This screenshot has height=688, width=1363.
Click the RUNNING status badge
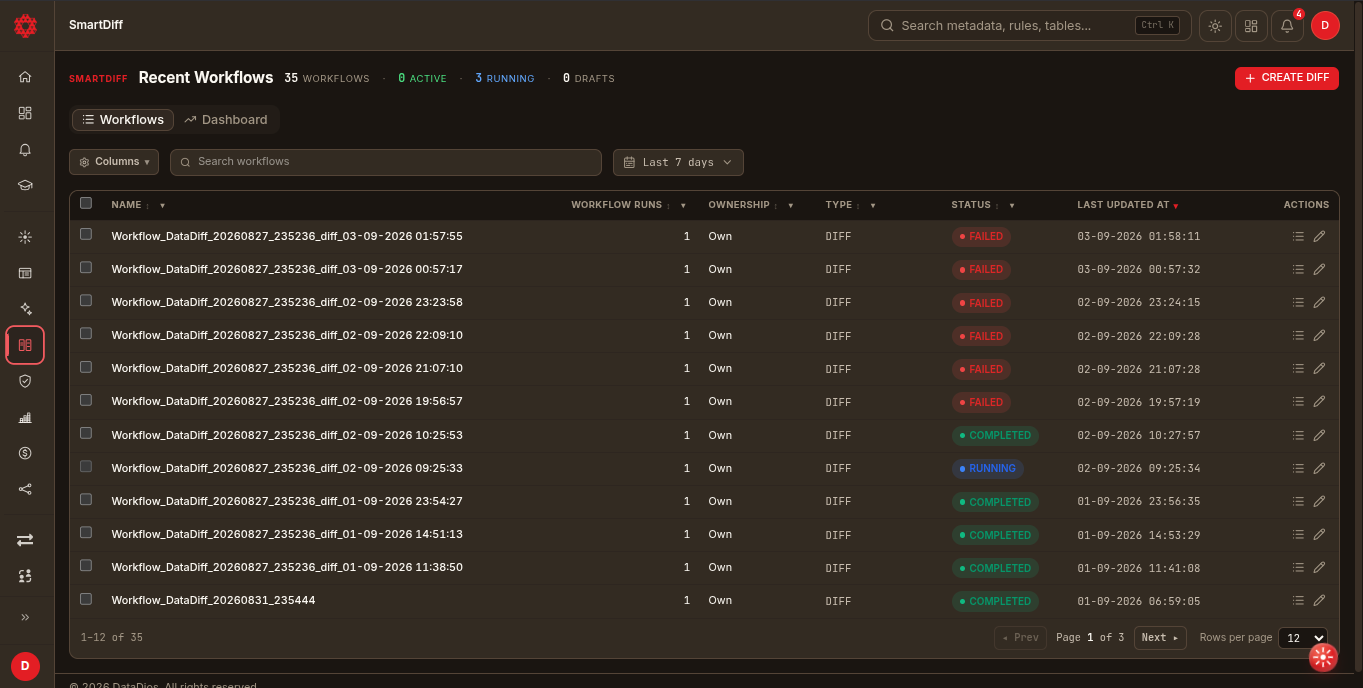pos(987,468)
